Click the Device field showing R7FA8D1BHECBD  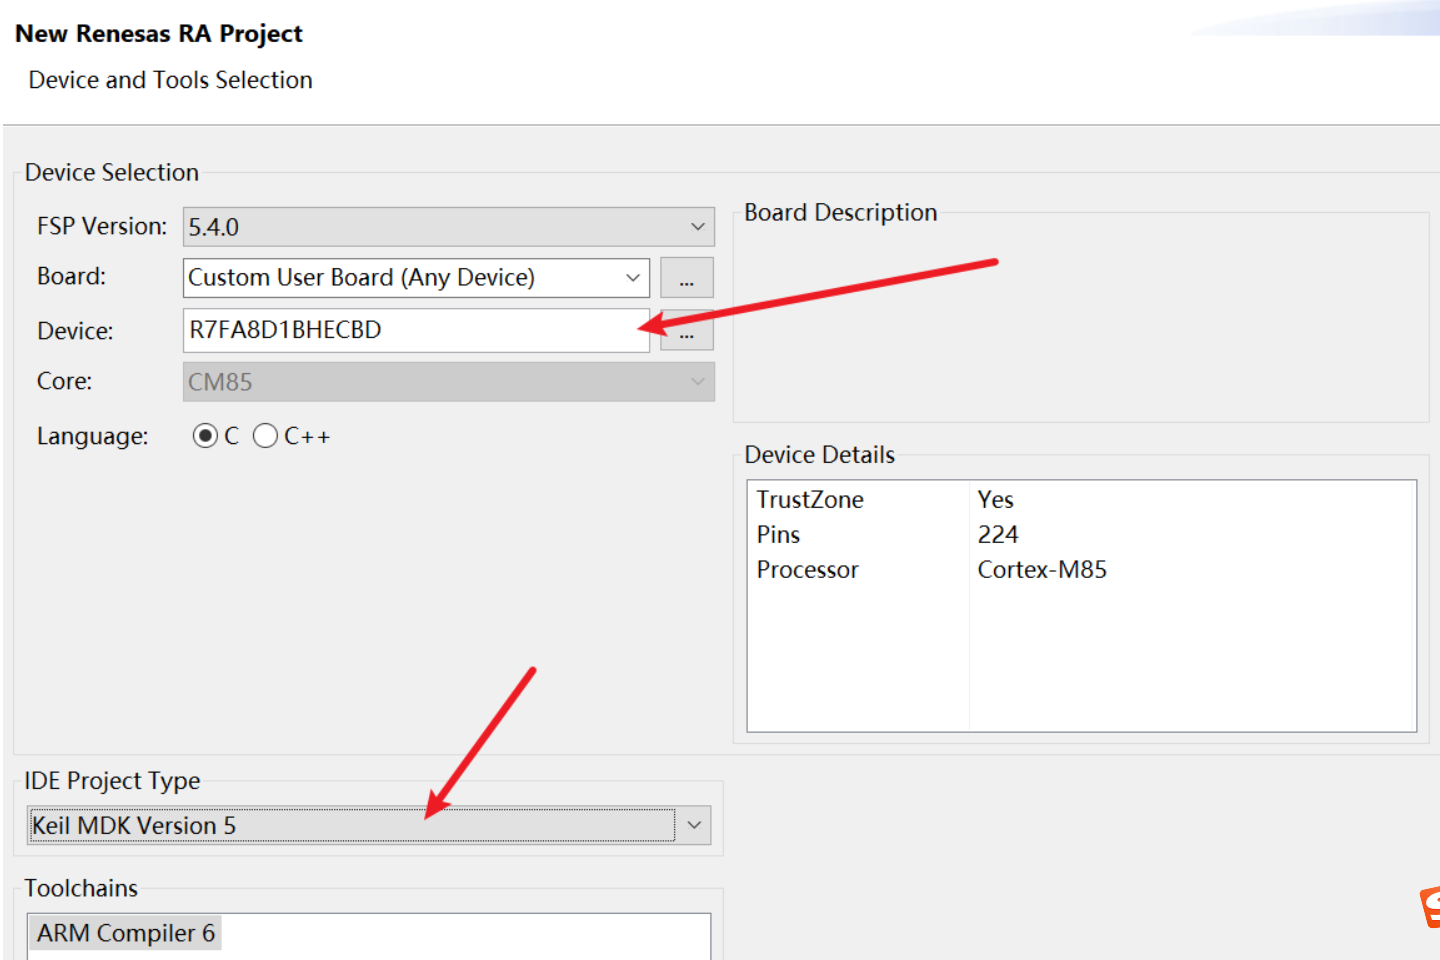tap(416, 330)
